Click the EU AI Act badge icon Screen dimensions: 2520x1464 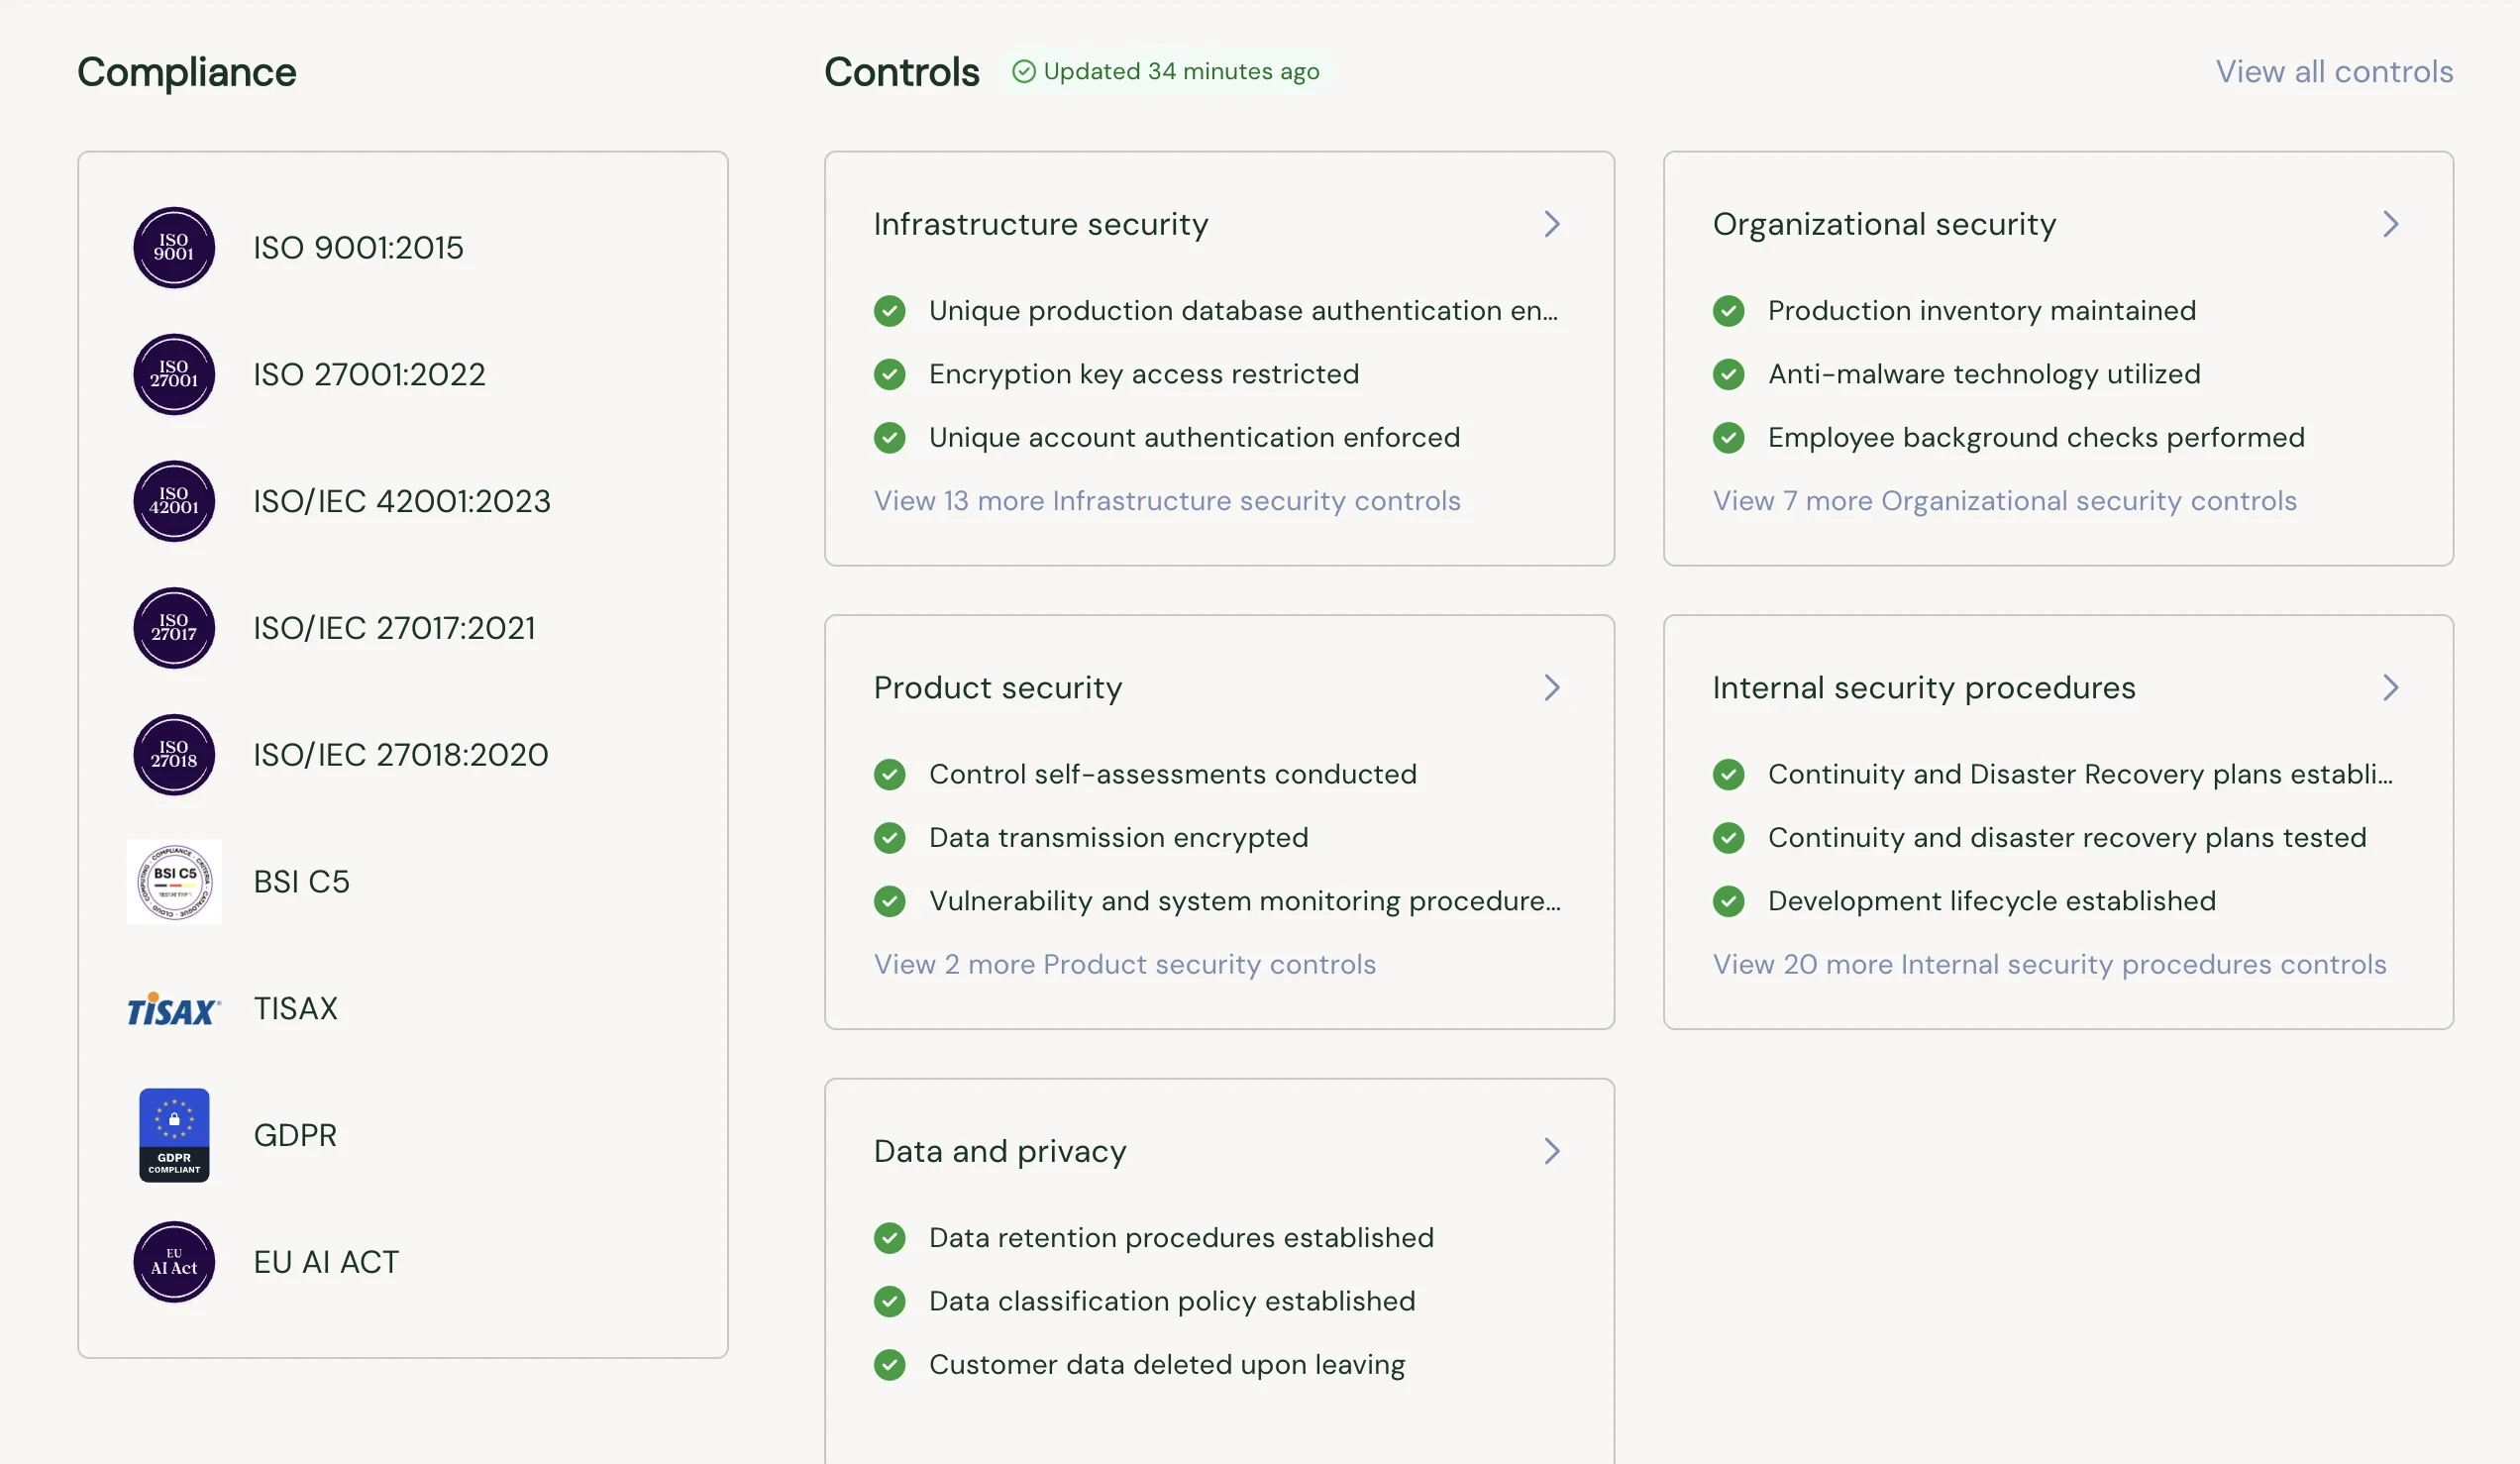(x=174, y=1262)
